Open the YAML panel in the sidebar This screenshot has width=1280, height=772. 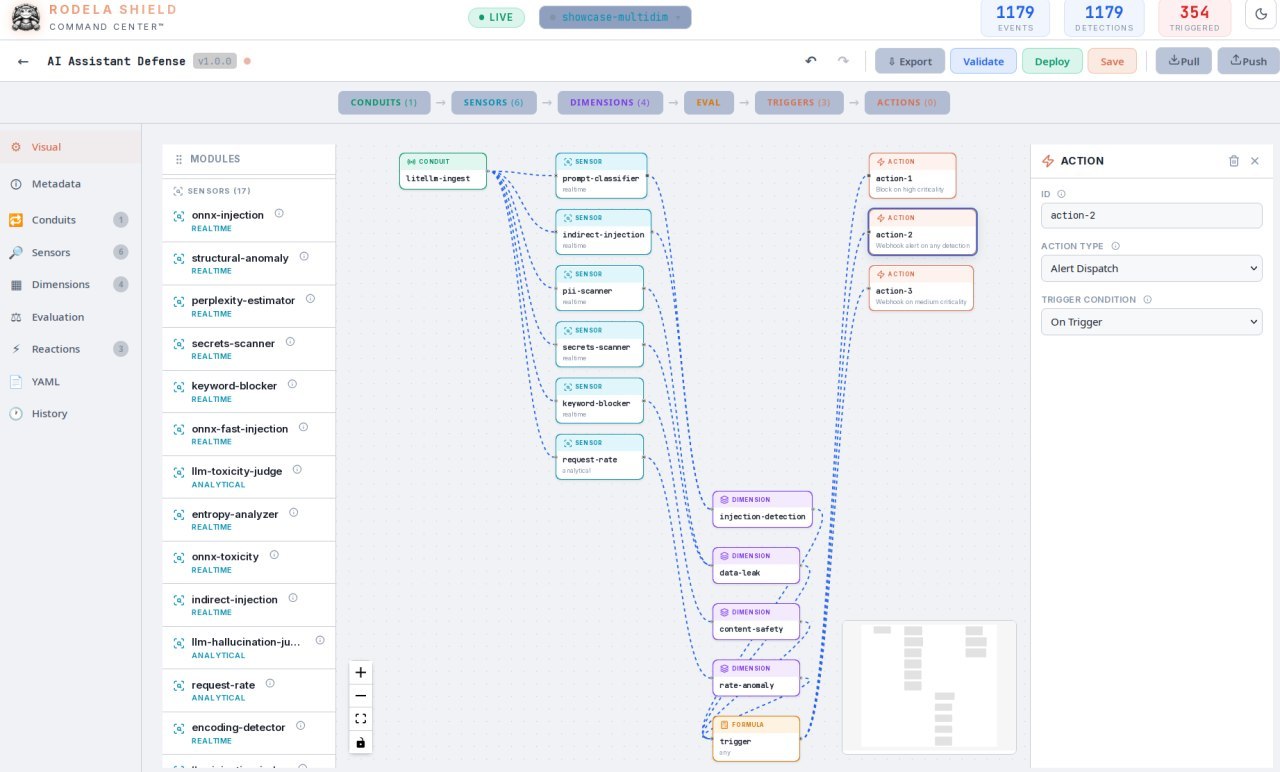[x=45, y=381]
